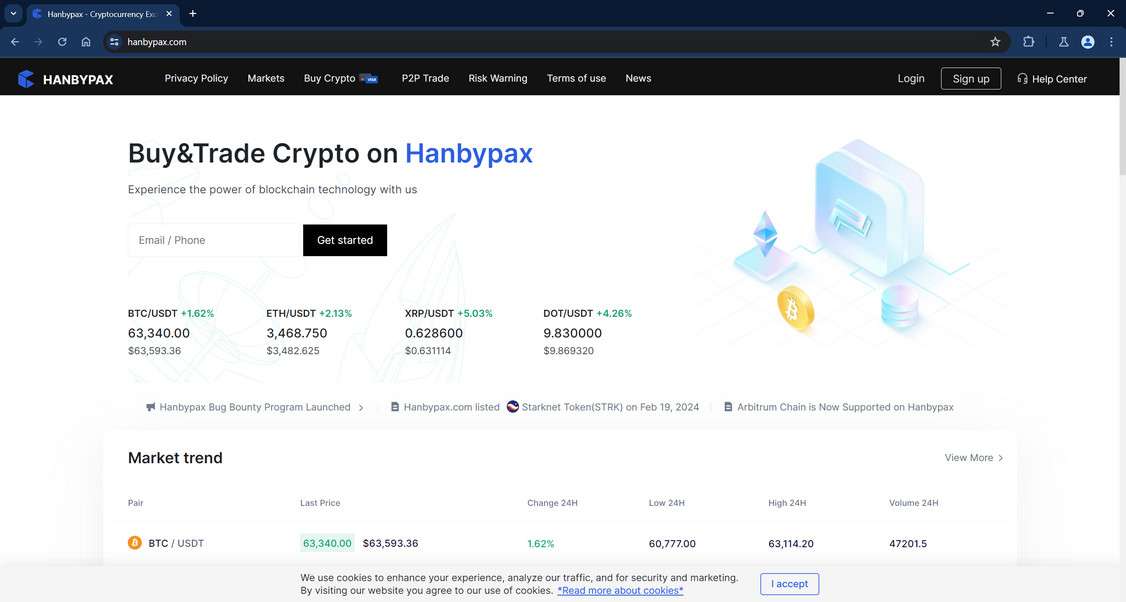Click the 1.62% change value in table
The image size is (1126, 602).
[x=541, y=544]
